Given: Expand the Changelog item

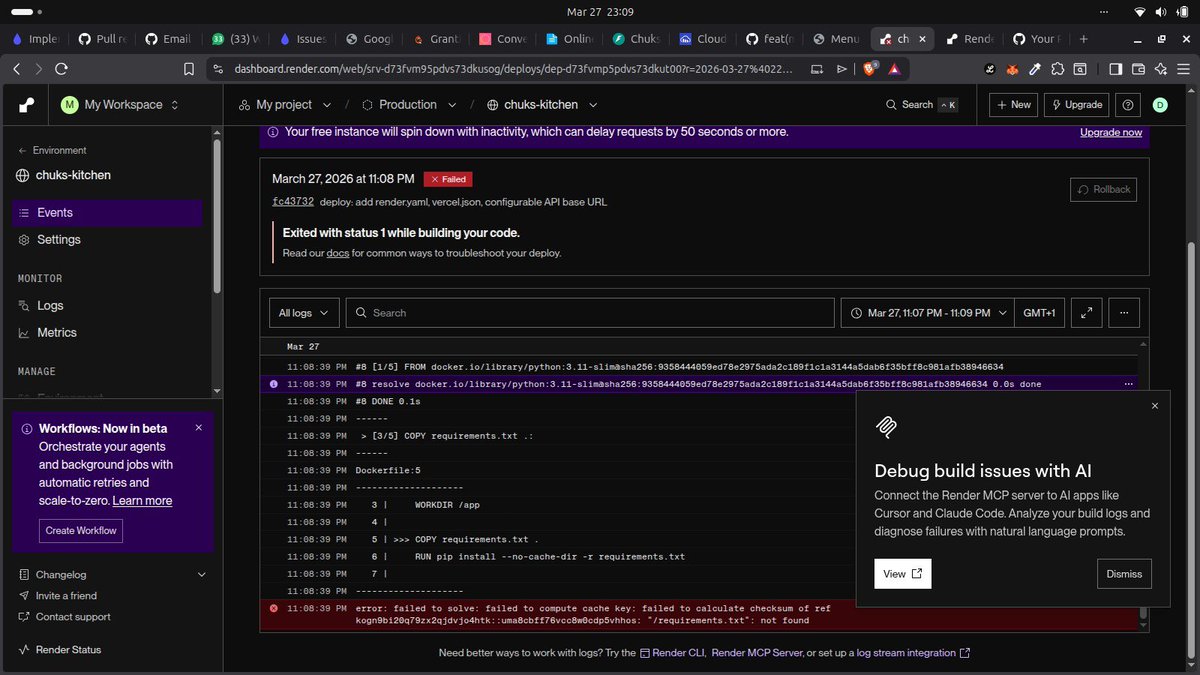Looking at the screenshot, I should [112, 575].
